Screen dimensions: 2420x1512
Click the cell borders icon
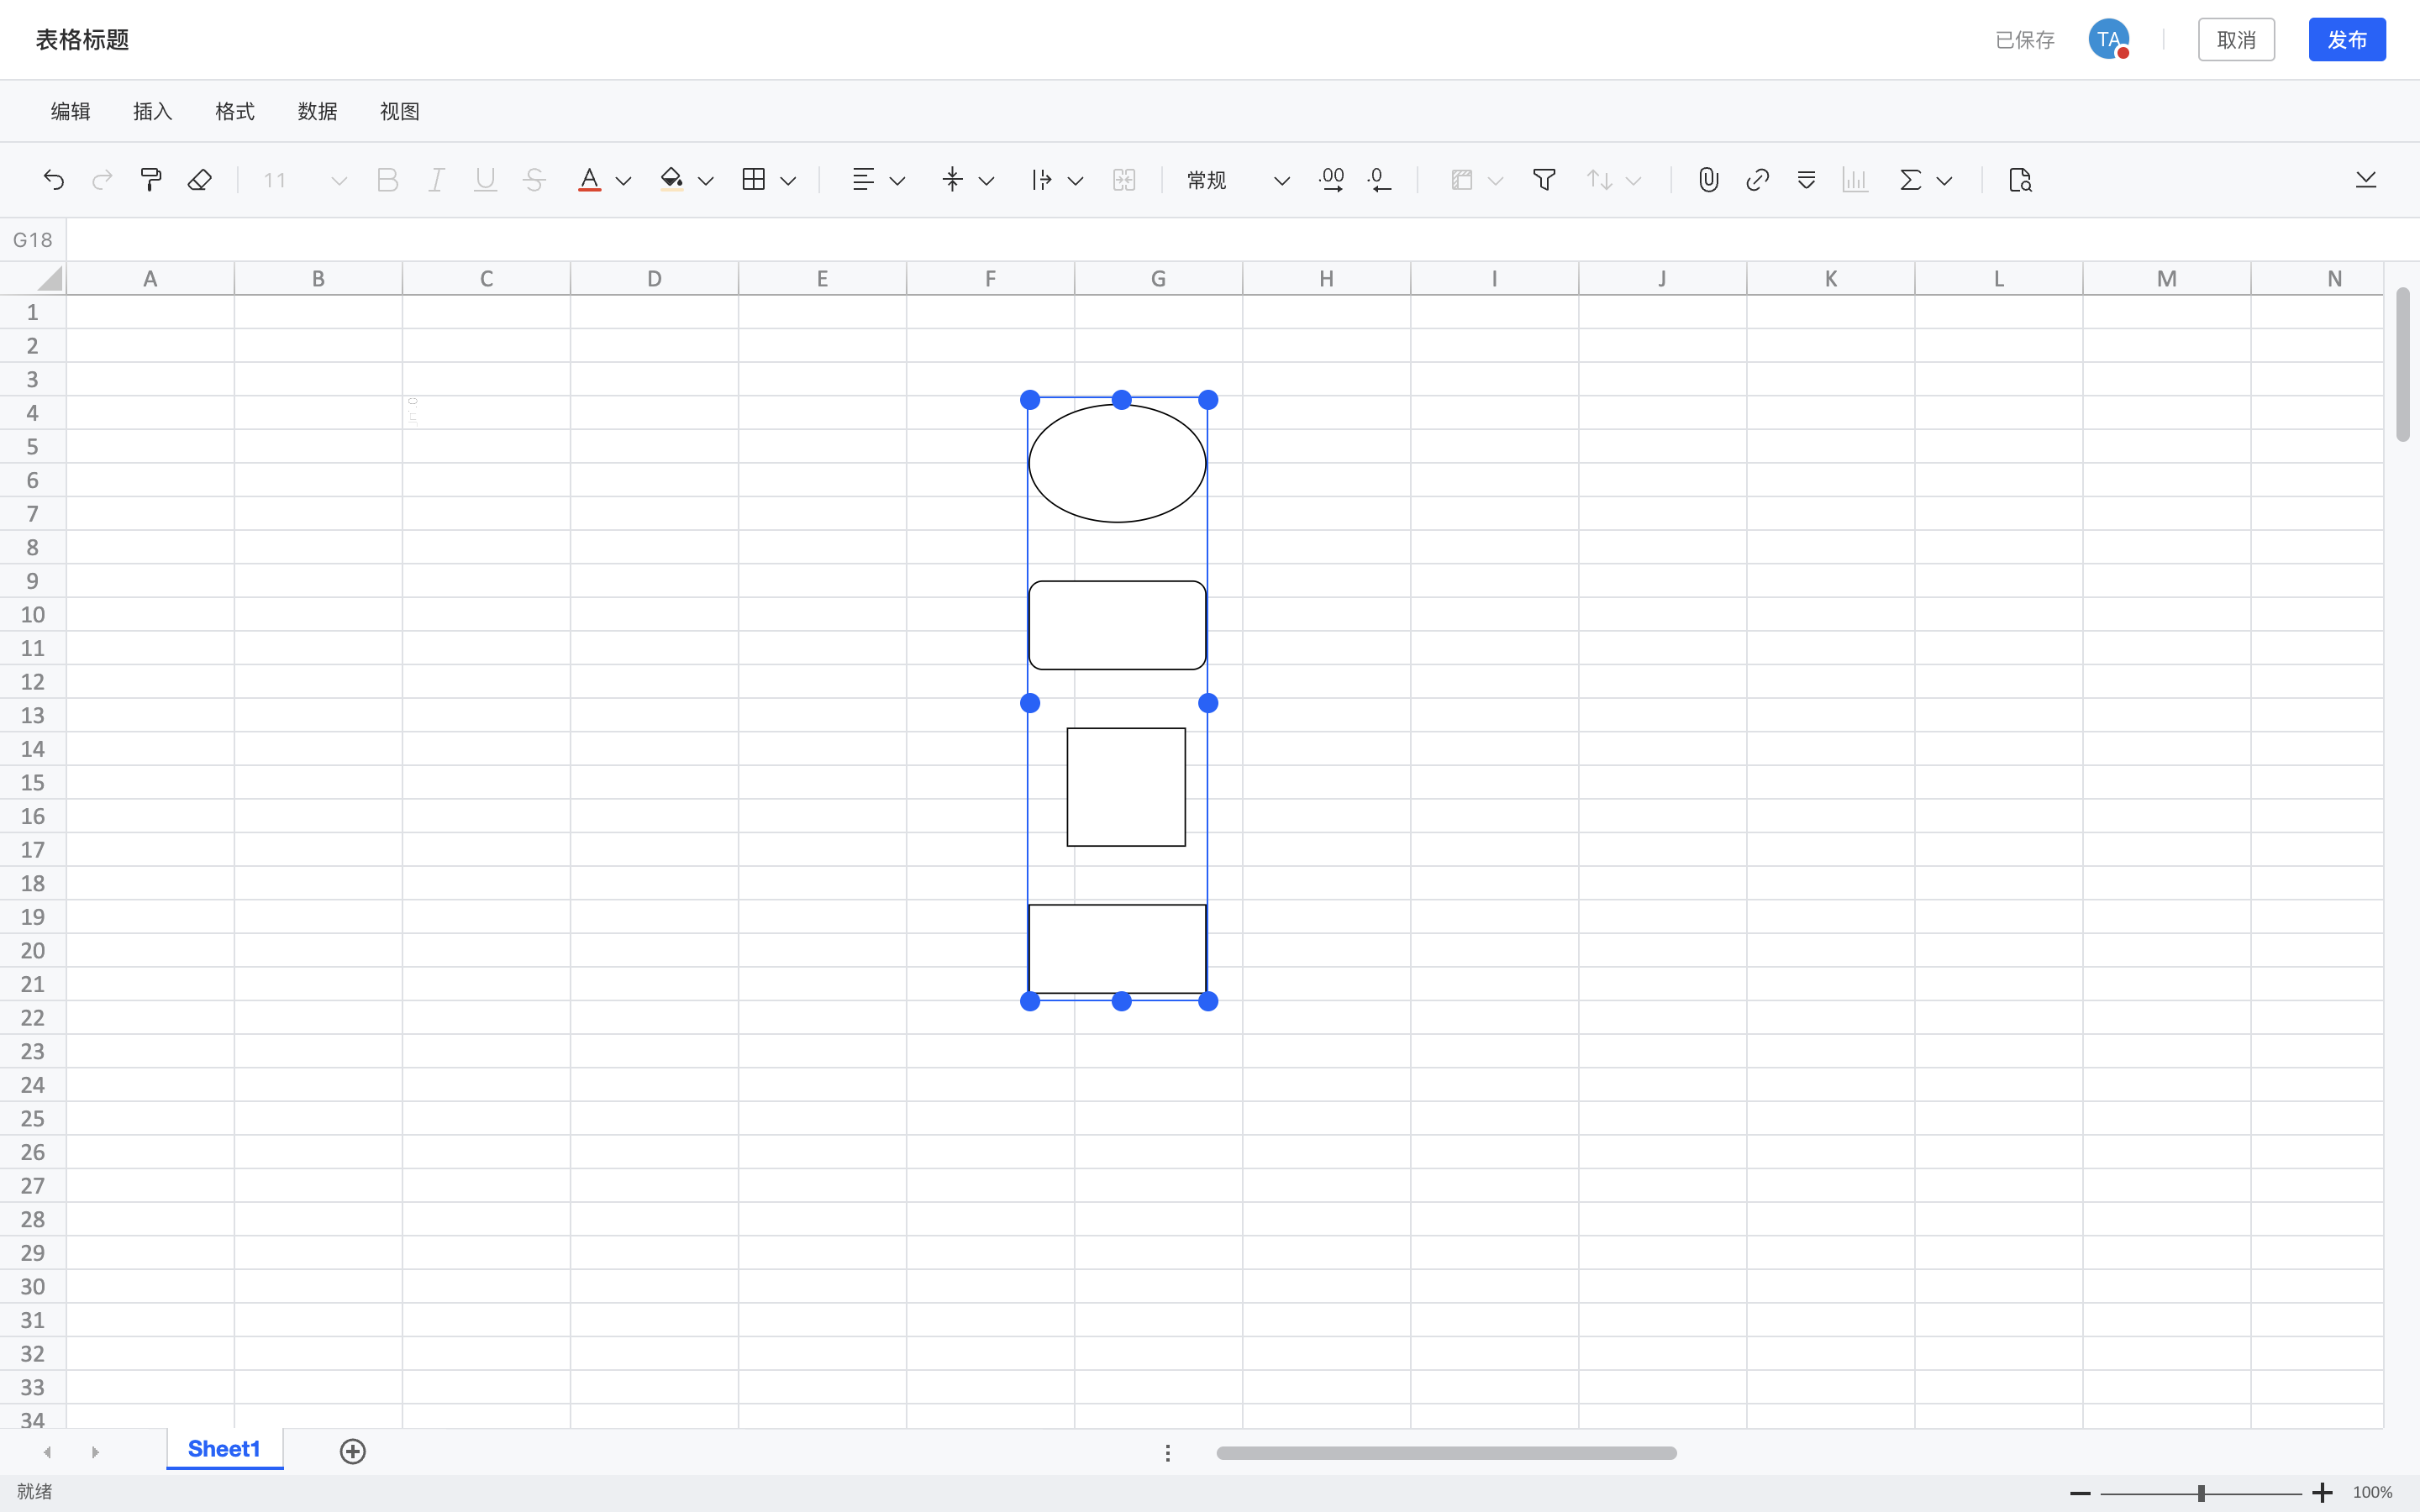(754, 180)
